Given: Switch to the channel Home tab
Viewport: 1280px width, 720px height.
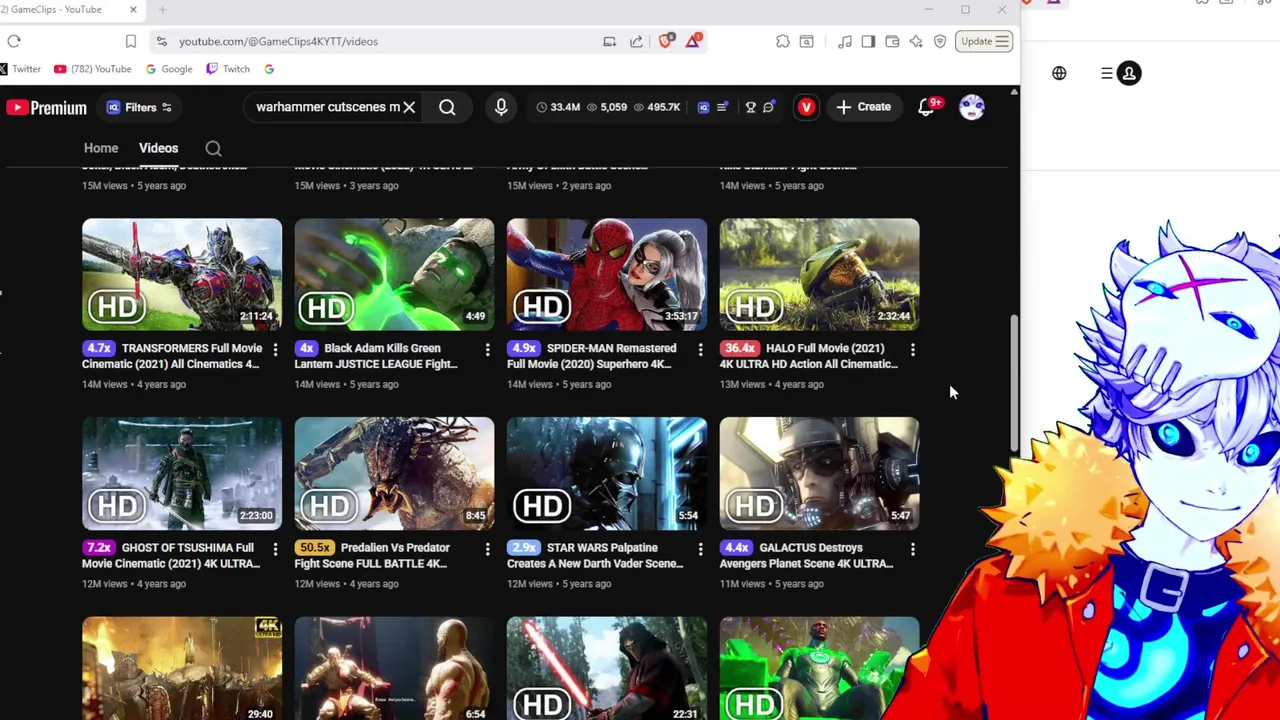Looking at the screenshot, I should click(101, 148).
